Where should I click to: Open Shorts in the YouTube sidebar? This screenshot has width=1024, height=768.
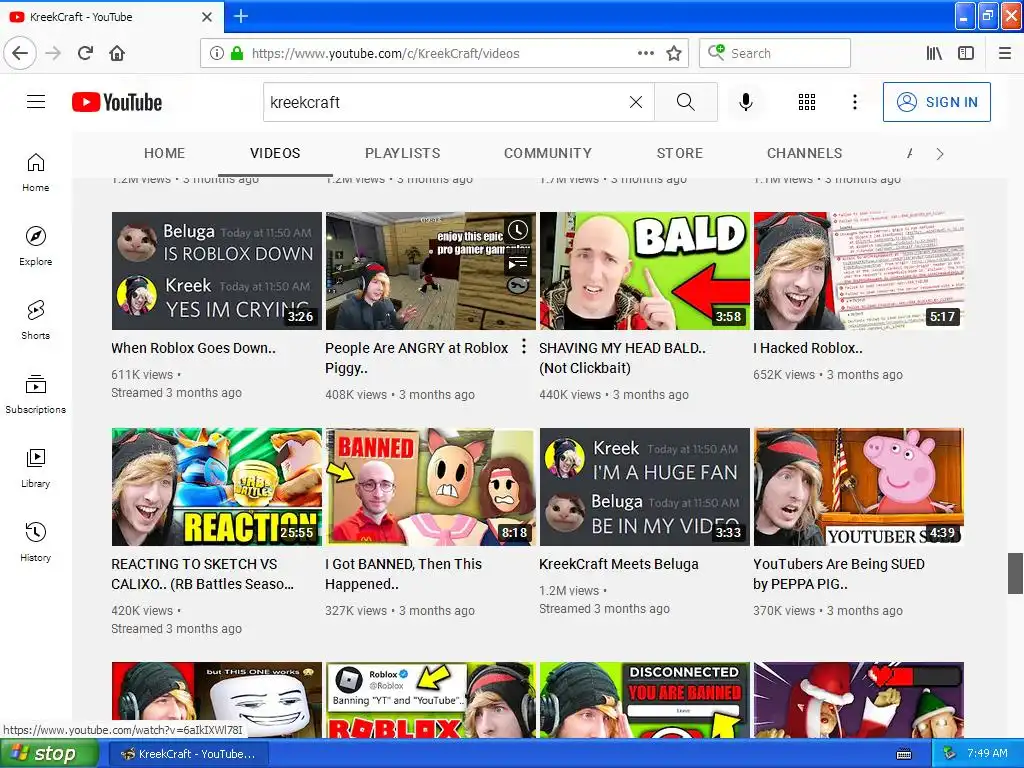(x=35, y=320)
